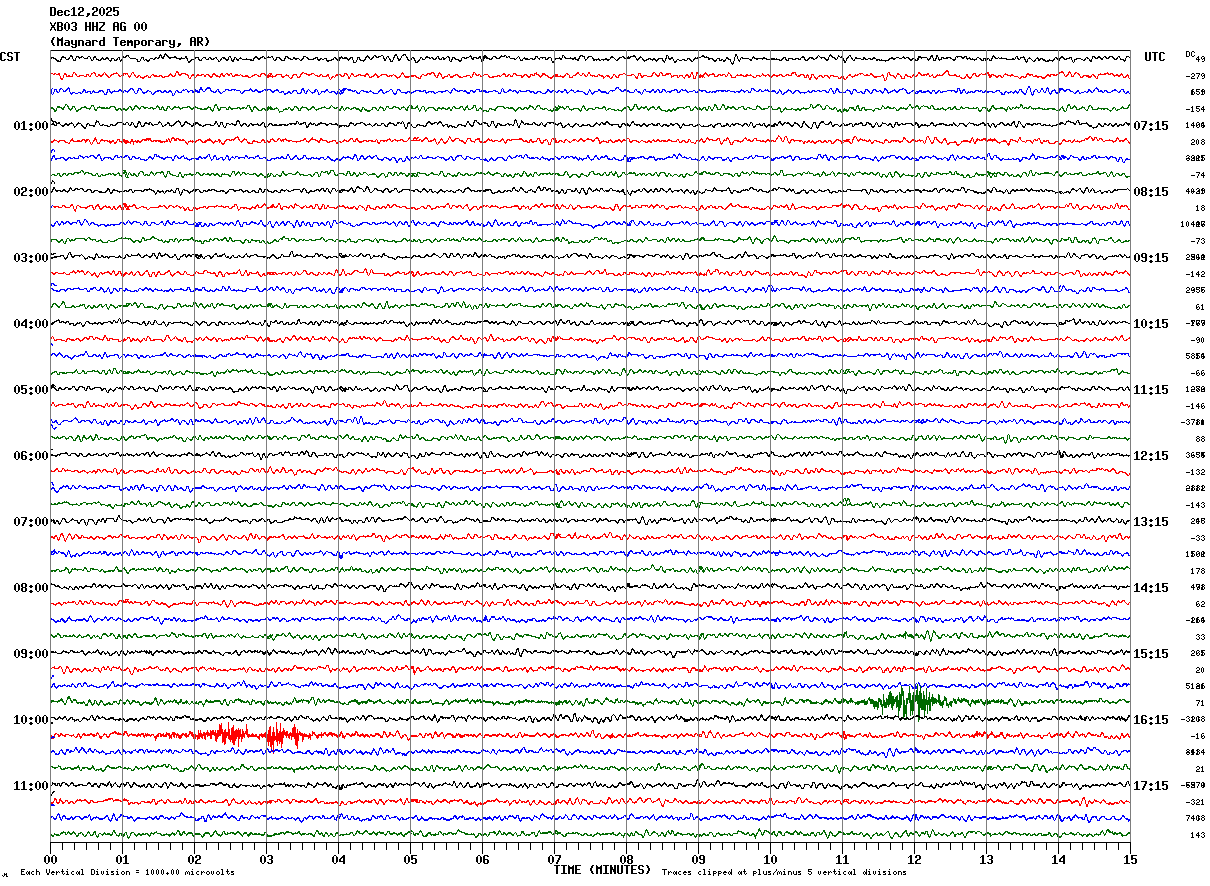The width and height of the screenshot is (1210, 886).
Task: Select the 02:00 CST time label
Action: (x=31, y=192)
